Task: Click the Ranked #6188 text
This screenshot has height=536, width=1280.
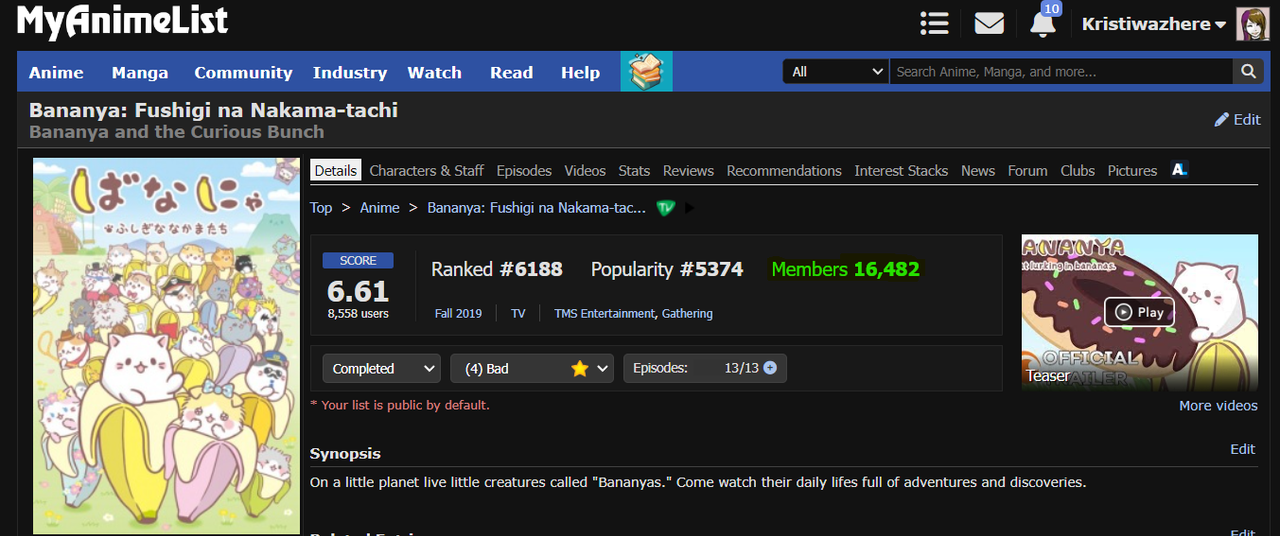Action: [497, 269]
